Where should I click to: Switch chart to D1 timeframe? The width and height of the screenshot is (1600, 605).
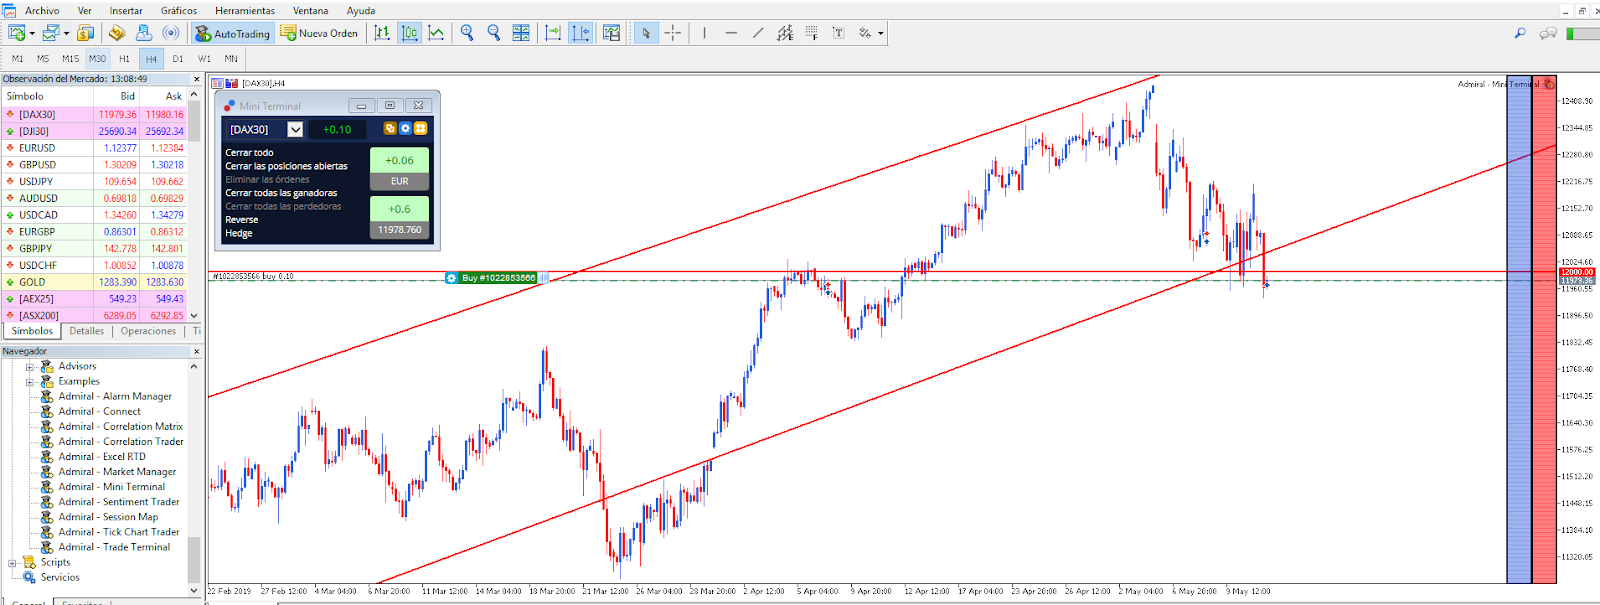pos(178,59)
